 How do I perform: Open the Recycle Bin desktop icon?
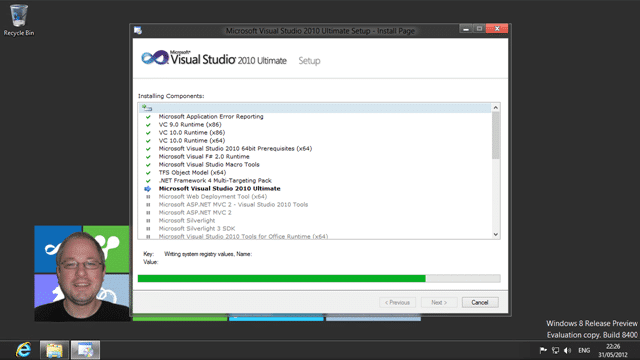pos(19,20)
